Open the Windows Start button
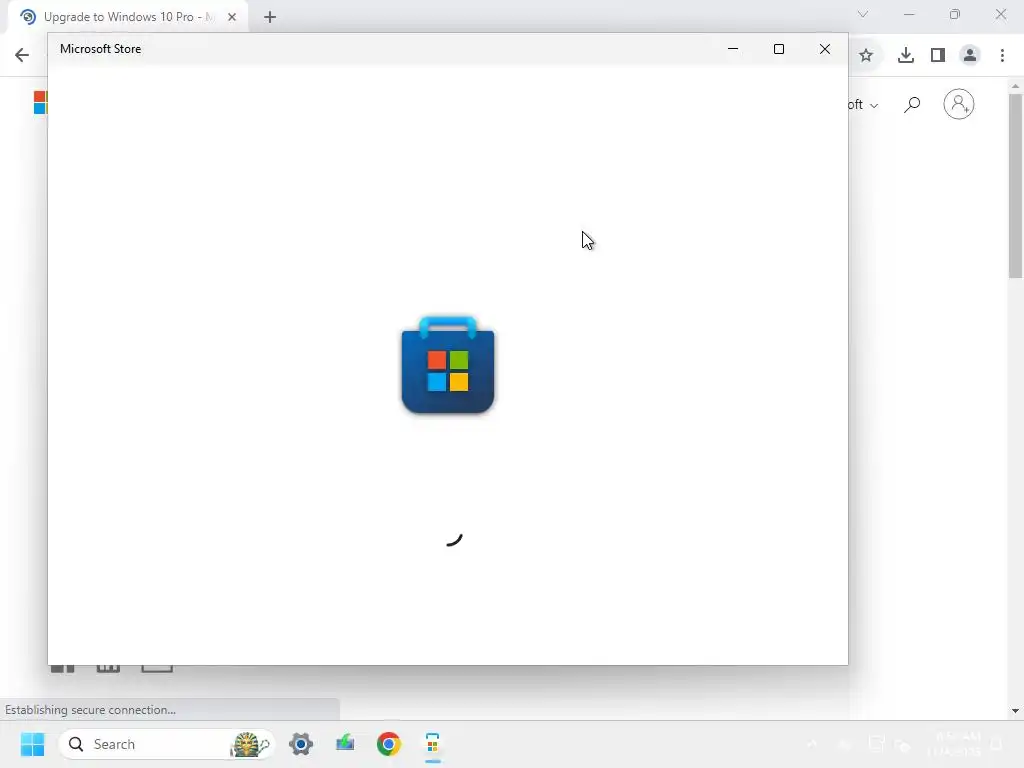The width and height of the screenshot is (1024, 768). click(x=32, y=744)
